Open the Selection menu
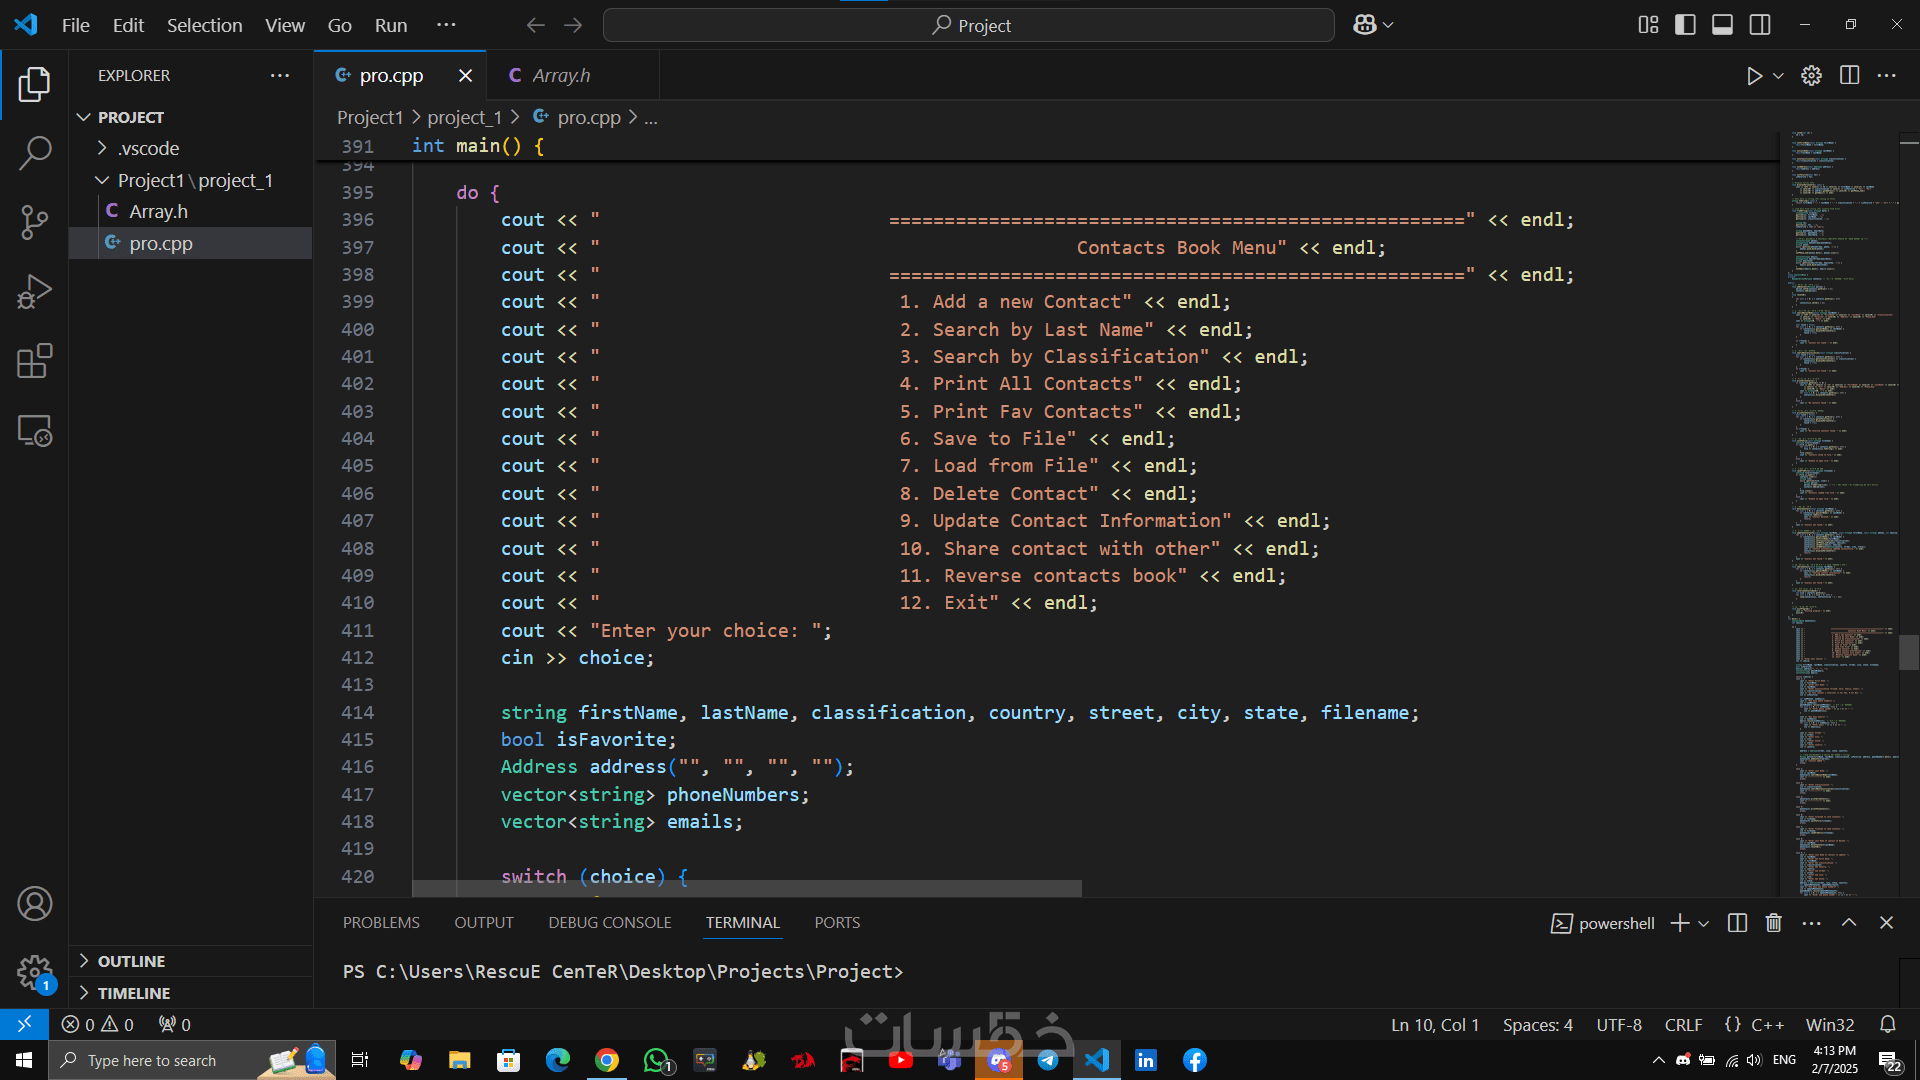Image resolution: width=1920 pixels, height=1080 pixels. (204, 25)
